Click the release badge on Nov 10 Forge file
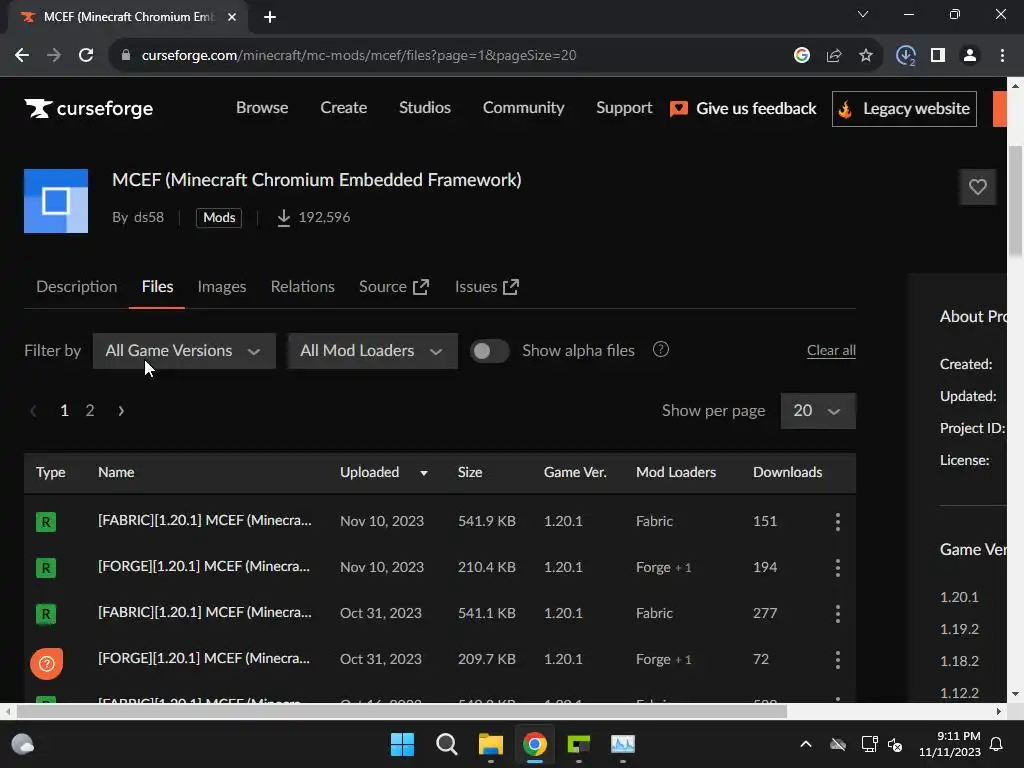Image resolution: width=1024 pixels, height=768 pixels. [x=46, y=568]
